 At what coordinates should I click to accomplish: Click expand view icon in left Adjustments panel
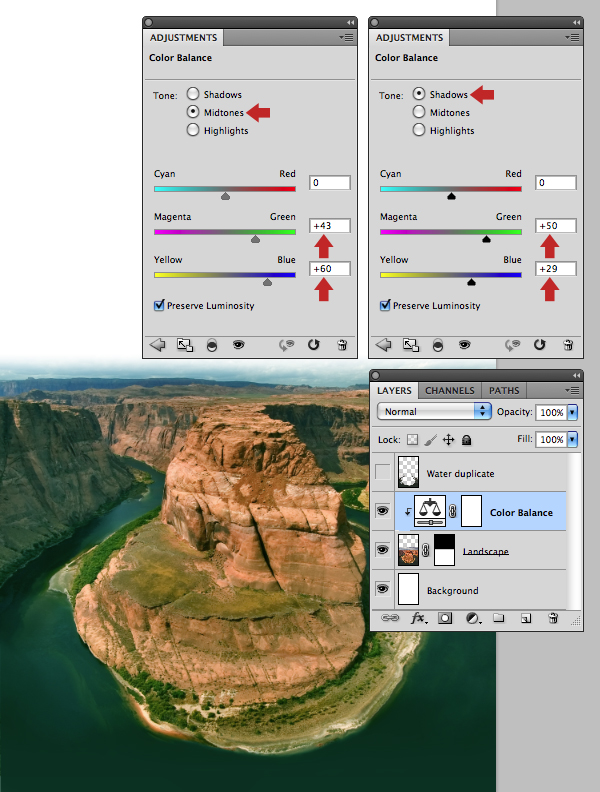[x=185, y=345]
